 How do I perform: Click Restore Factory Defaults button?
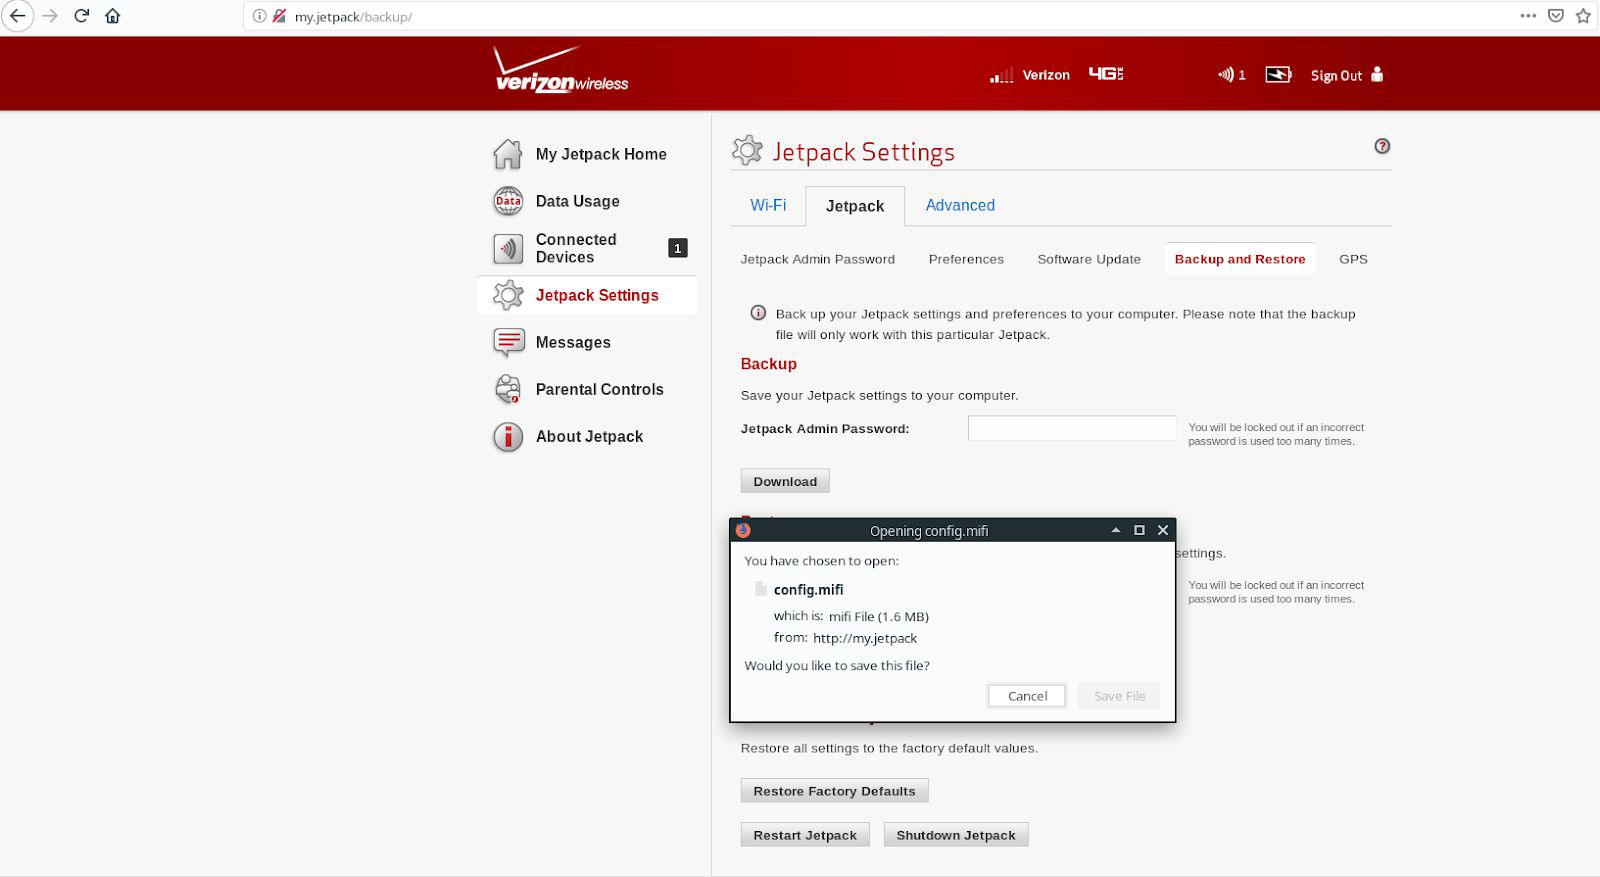click(834, 791)
